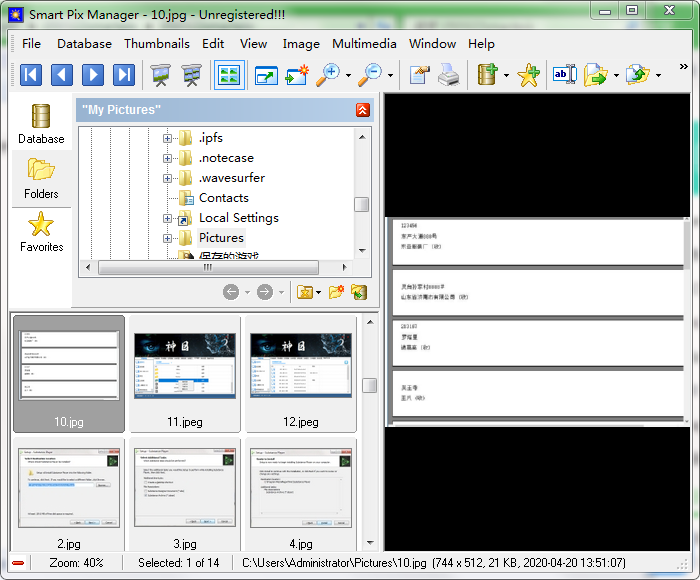The image size is (700, 580).
Task: Click the zoom in magnifier icon
Action: [327, 74]
